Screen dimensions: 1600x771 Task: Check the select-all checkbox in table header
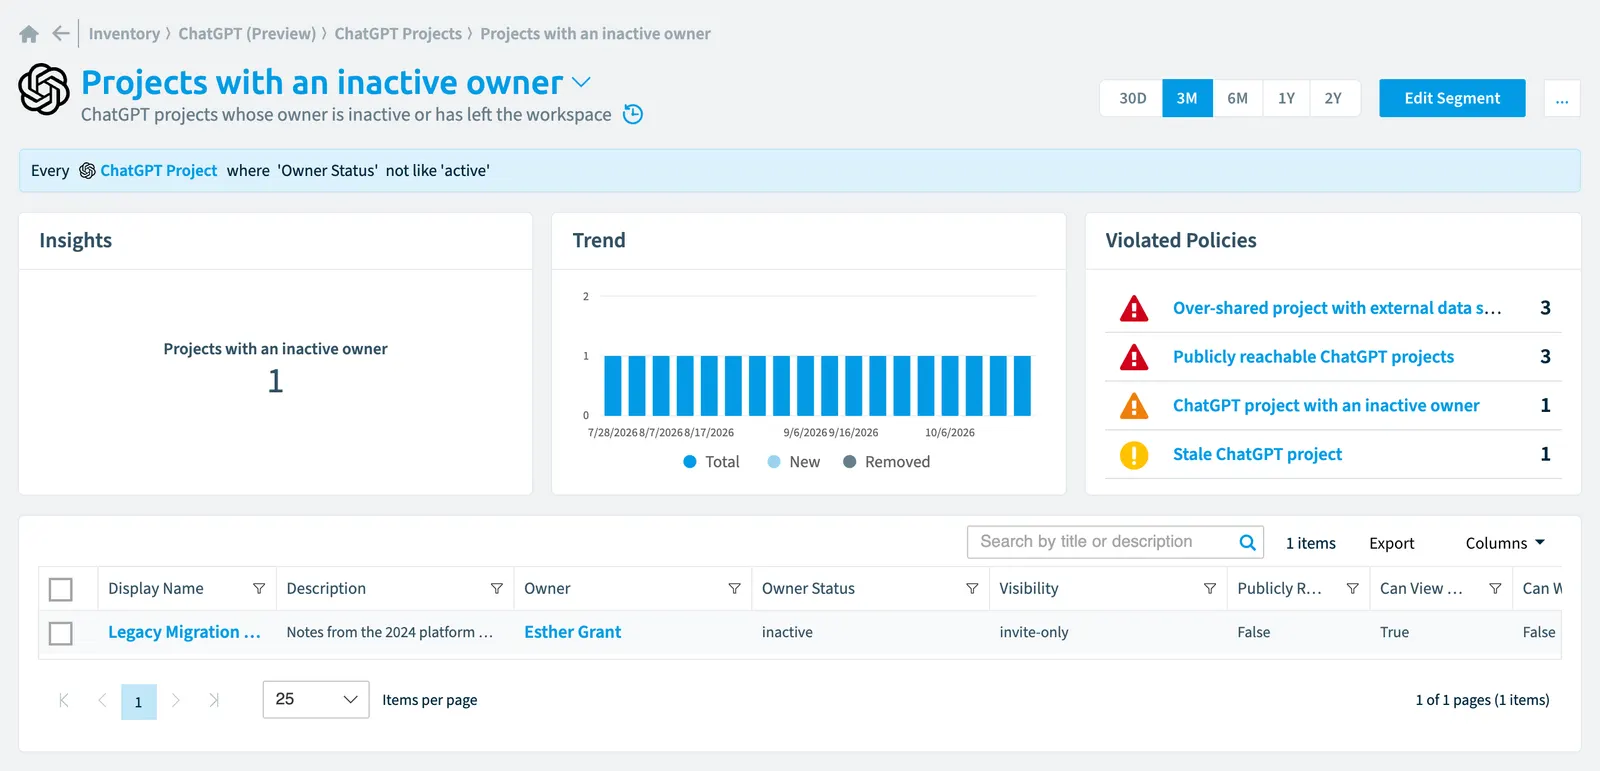pos(61,590)
